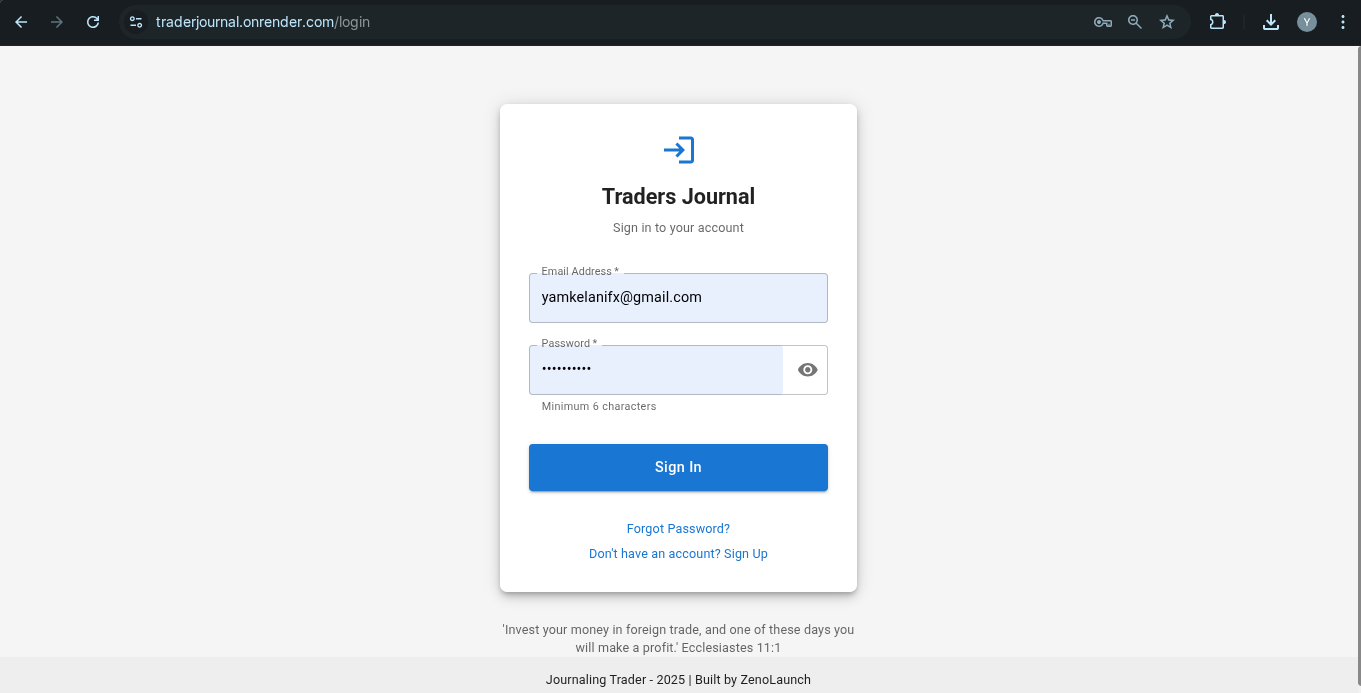Viewport: 1361px width, 693px height.
Task: Toggle password visibility with the eye icon
Action: [x=808, y=370]
